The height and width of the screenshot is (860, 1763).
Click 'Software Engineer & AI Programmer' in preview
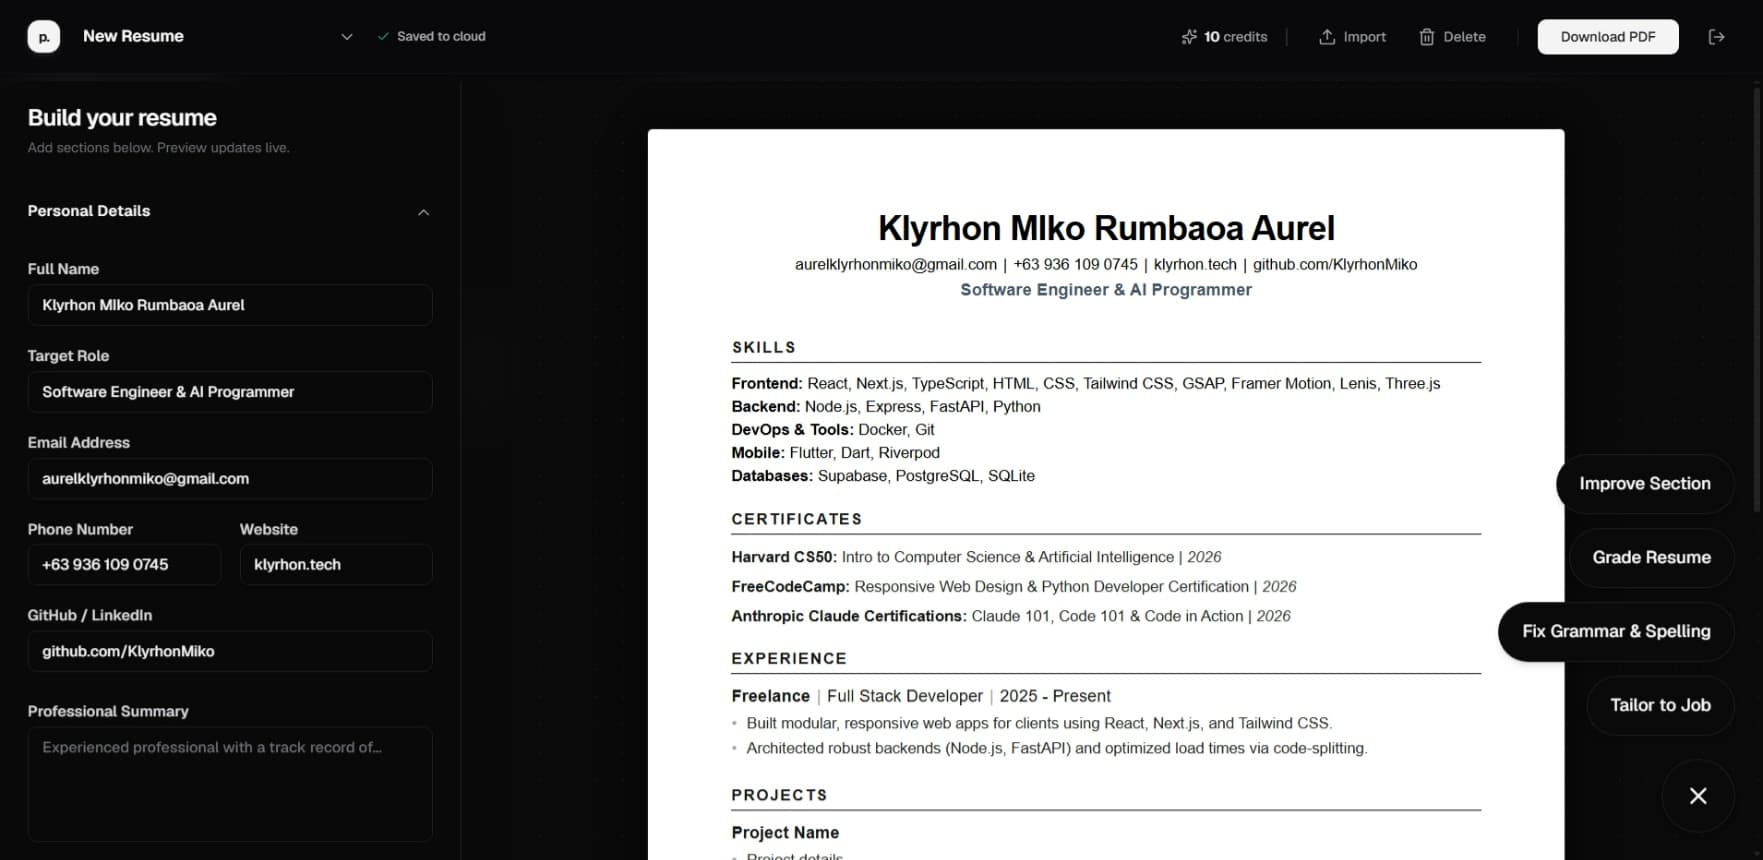coord(1106,290)
